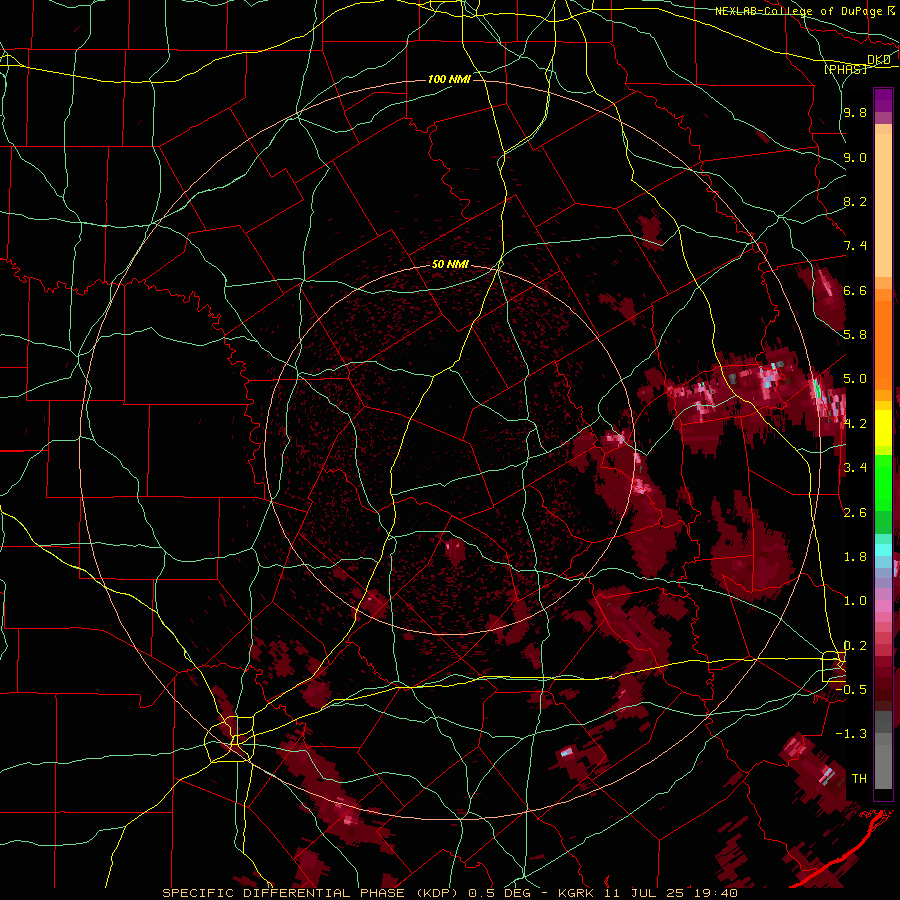
Task: Click the 6.6 value on the KDP scale
Action: click(855, 290)
